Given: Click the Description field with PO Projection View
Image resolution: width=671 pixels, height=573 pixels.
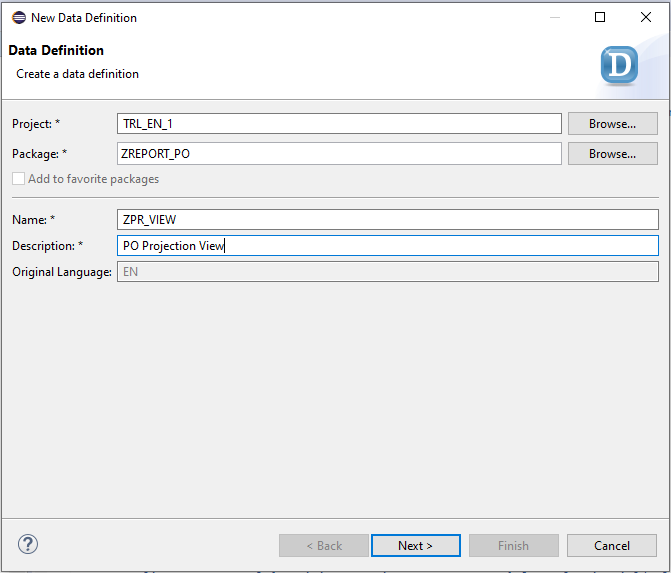Looking at the screenshot, I should pos(388,246).
